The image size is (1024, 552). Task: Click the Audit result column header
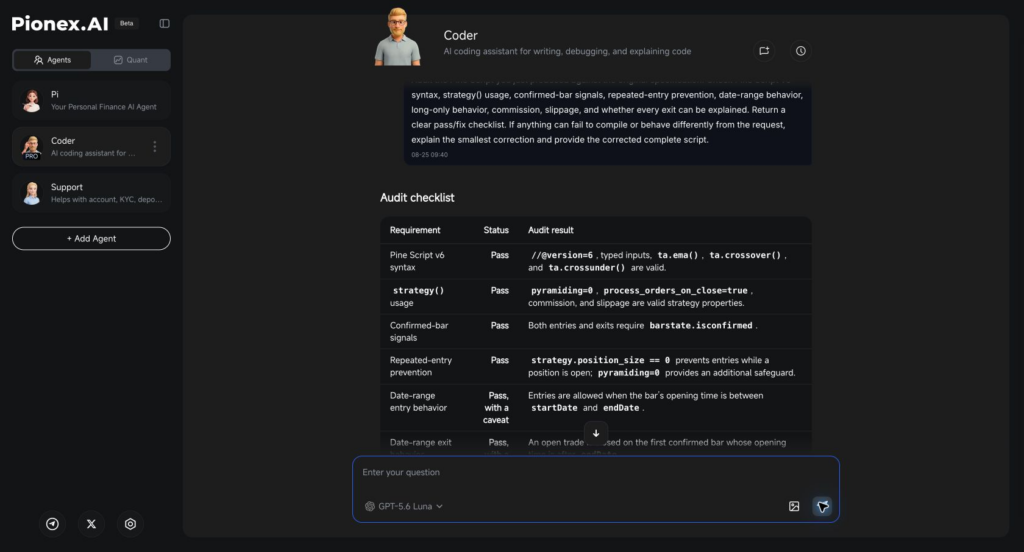[x=551, y=230]
